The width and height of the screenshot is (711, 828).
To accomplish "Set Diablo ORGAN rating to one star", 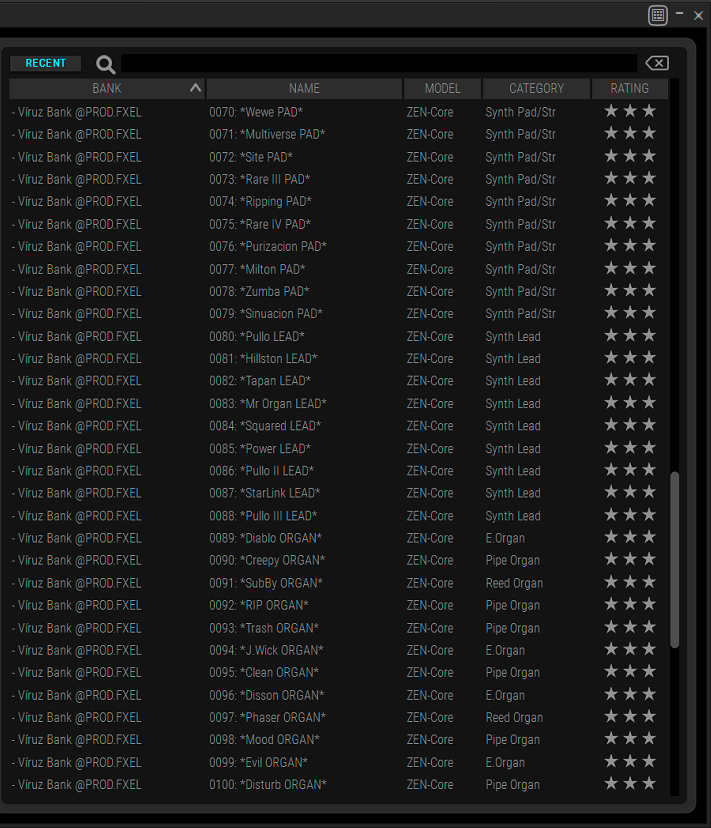I will click(611, 537).
